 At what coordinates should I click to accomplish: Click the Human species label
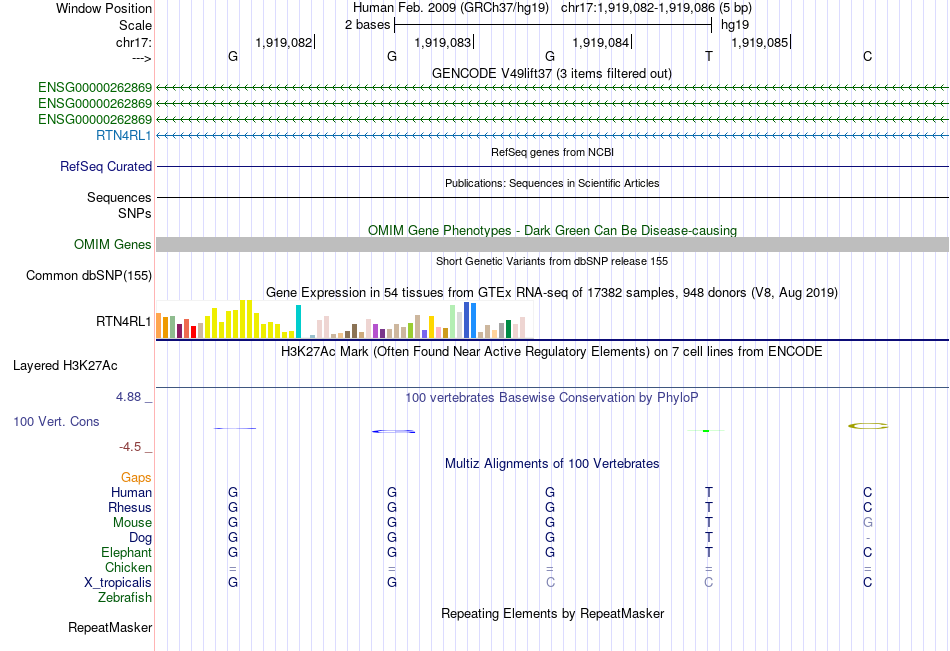click(x=131, y=492)
